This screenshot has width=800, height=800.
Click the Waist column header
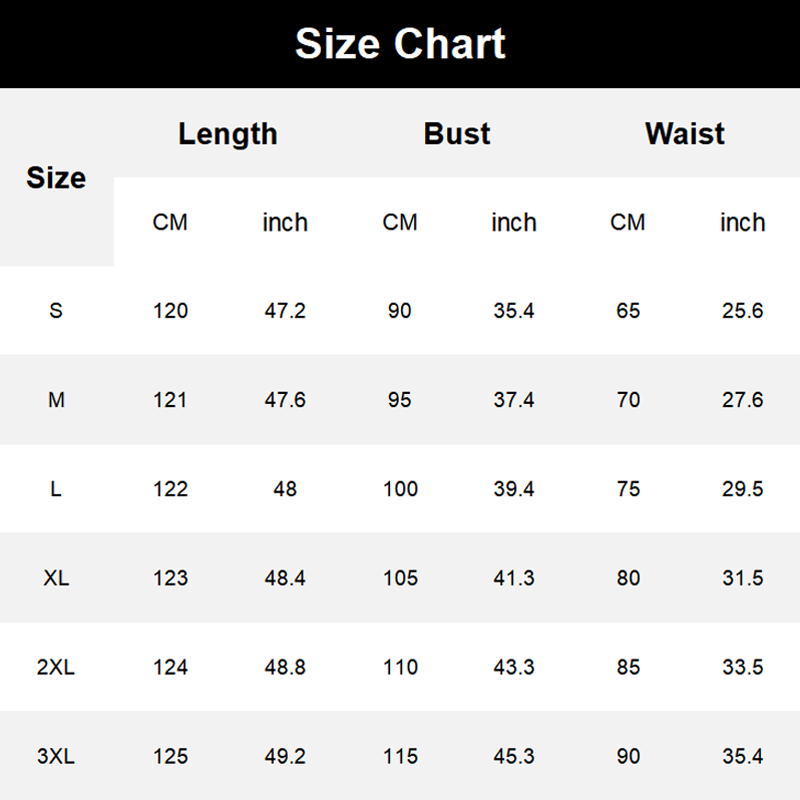click(685, 134)
